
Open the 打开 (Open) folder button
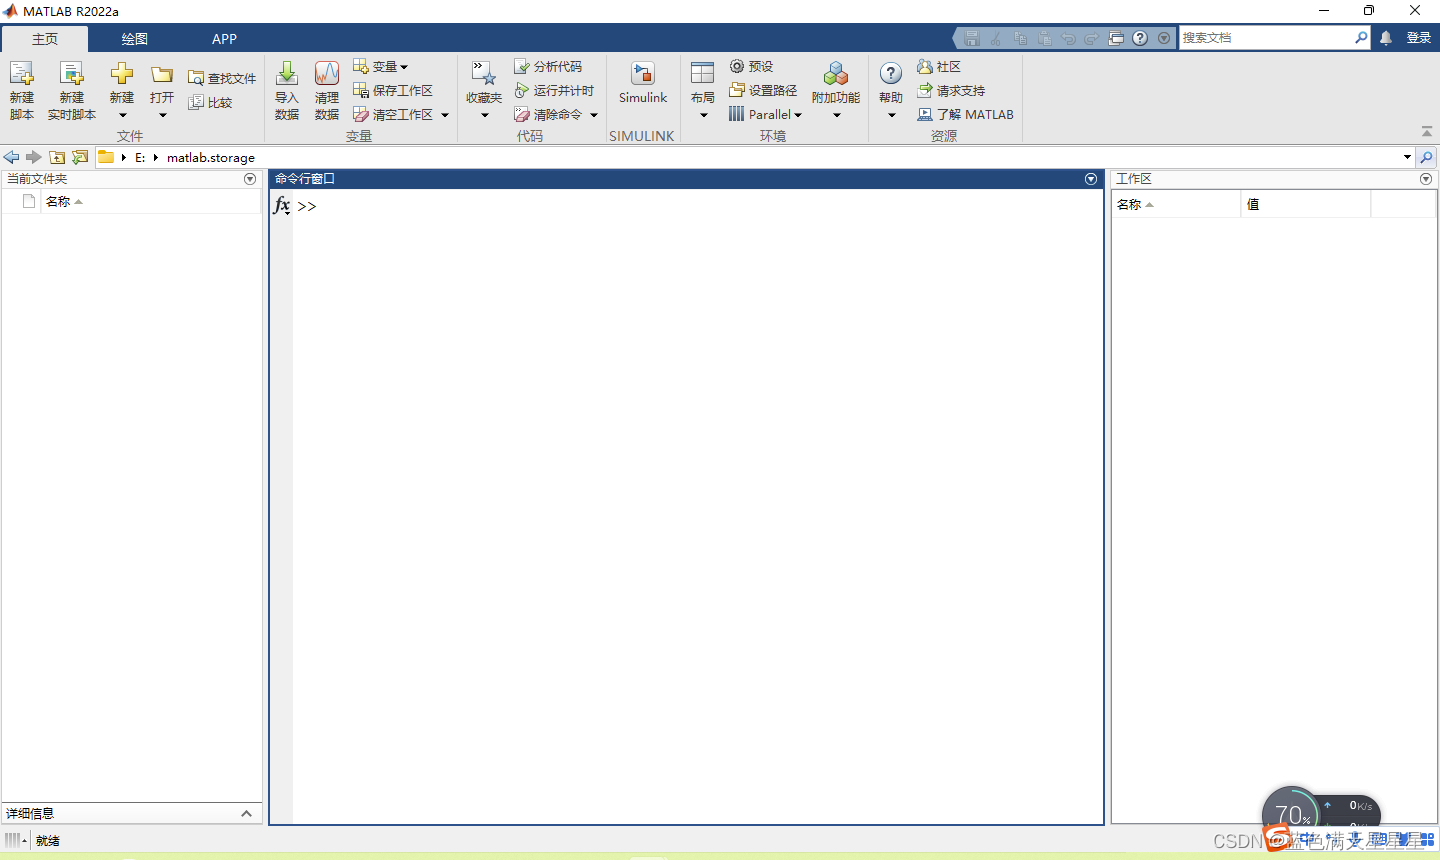[162, 90]
